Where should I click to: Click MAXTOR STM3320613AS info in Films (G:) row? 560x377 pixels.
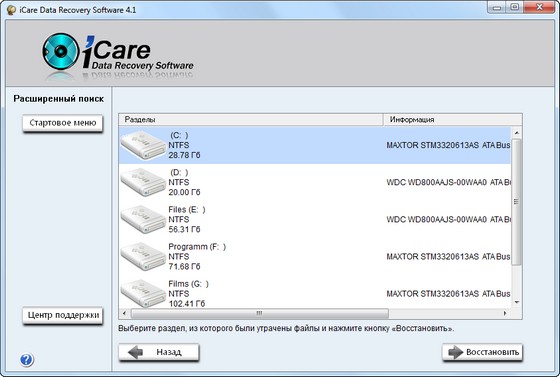pos(448,294)
